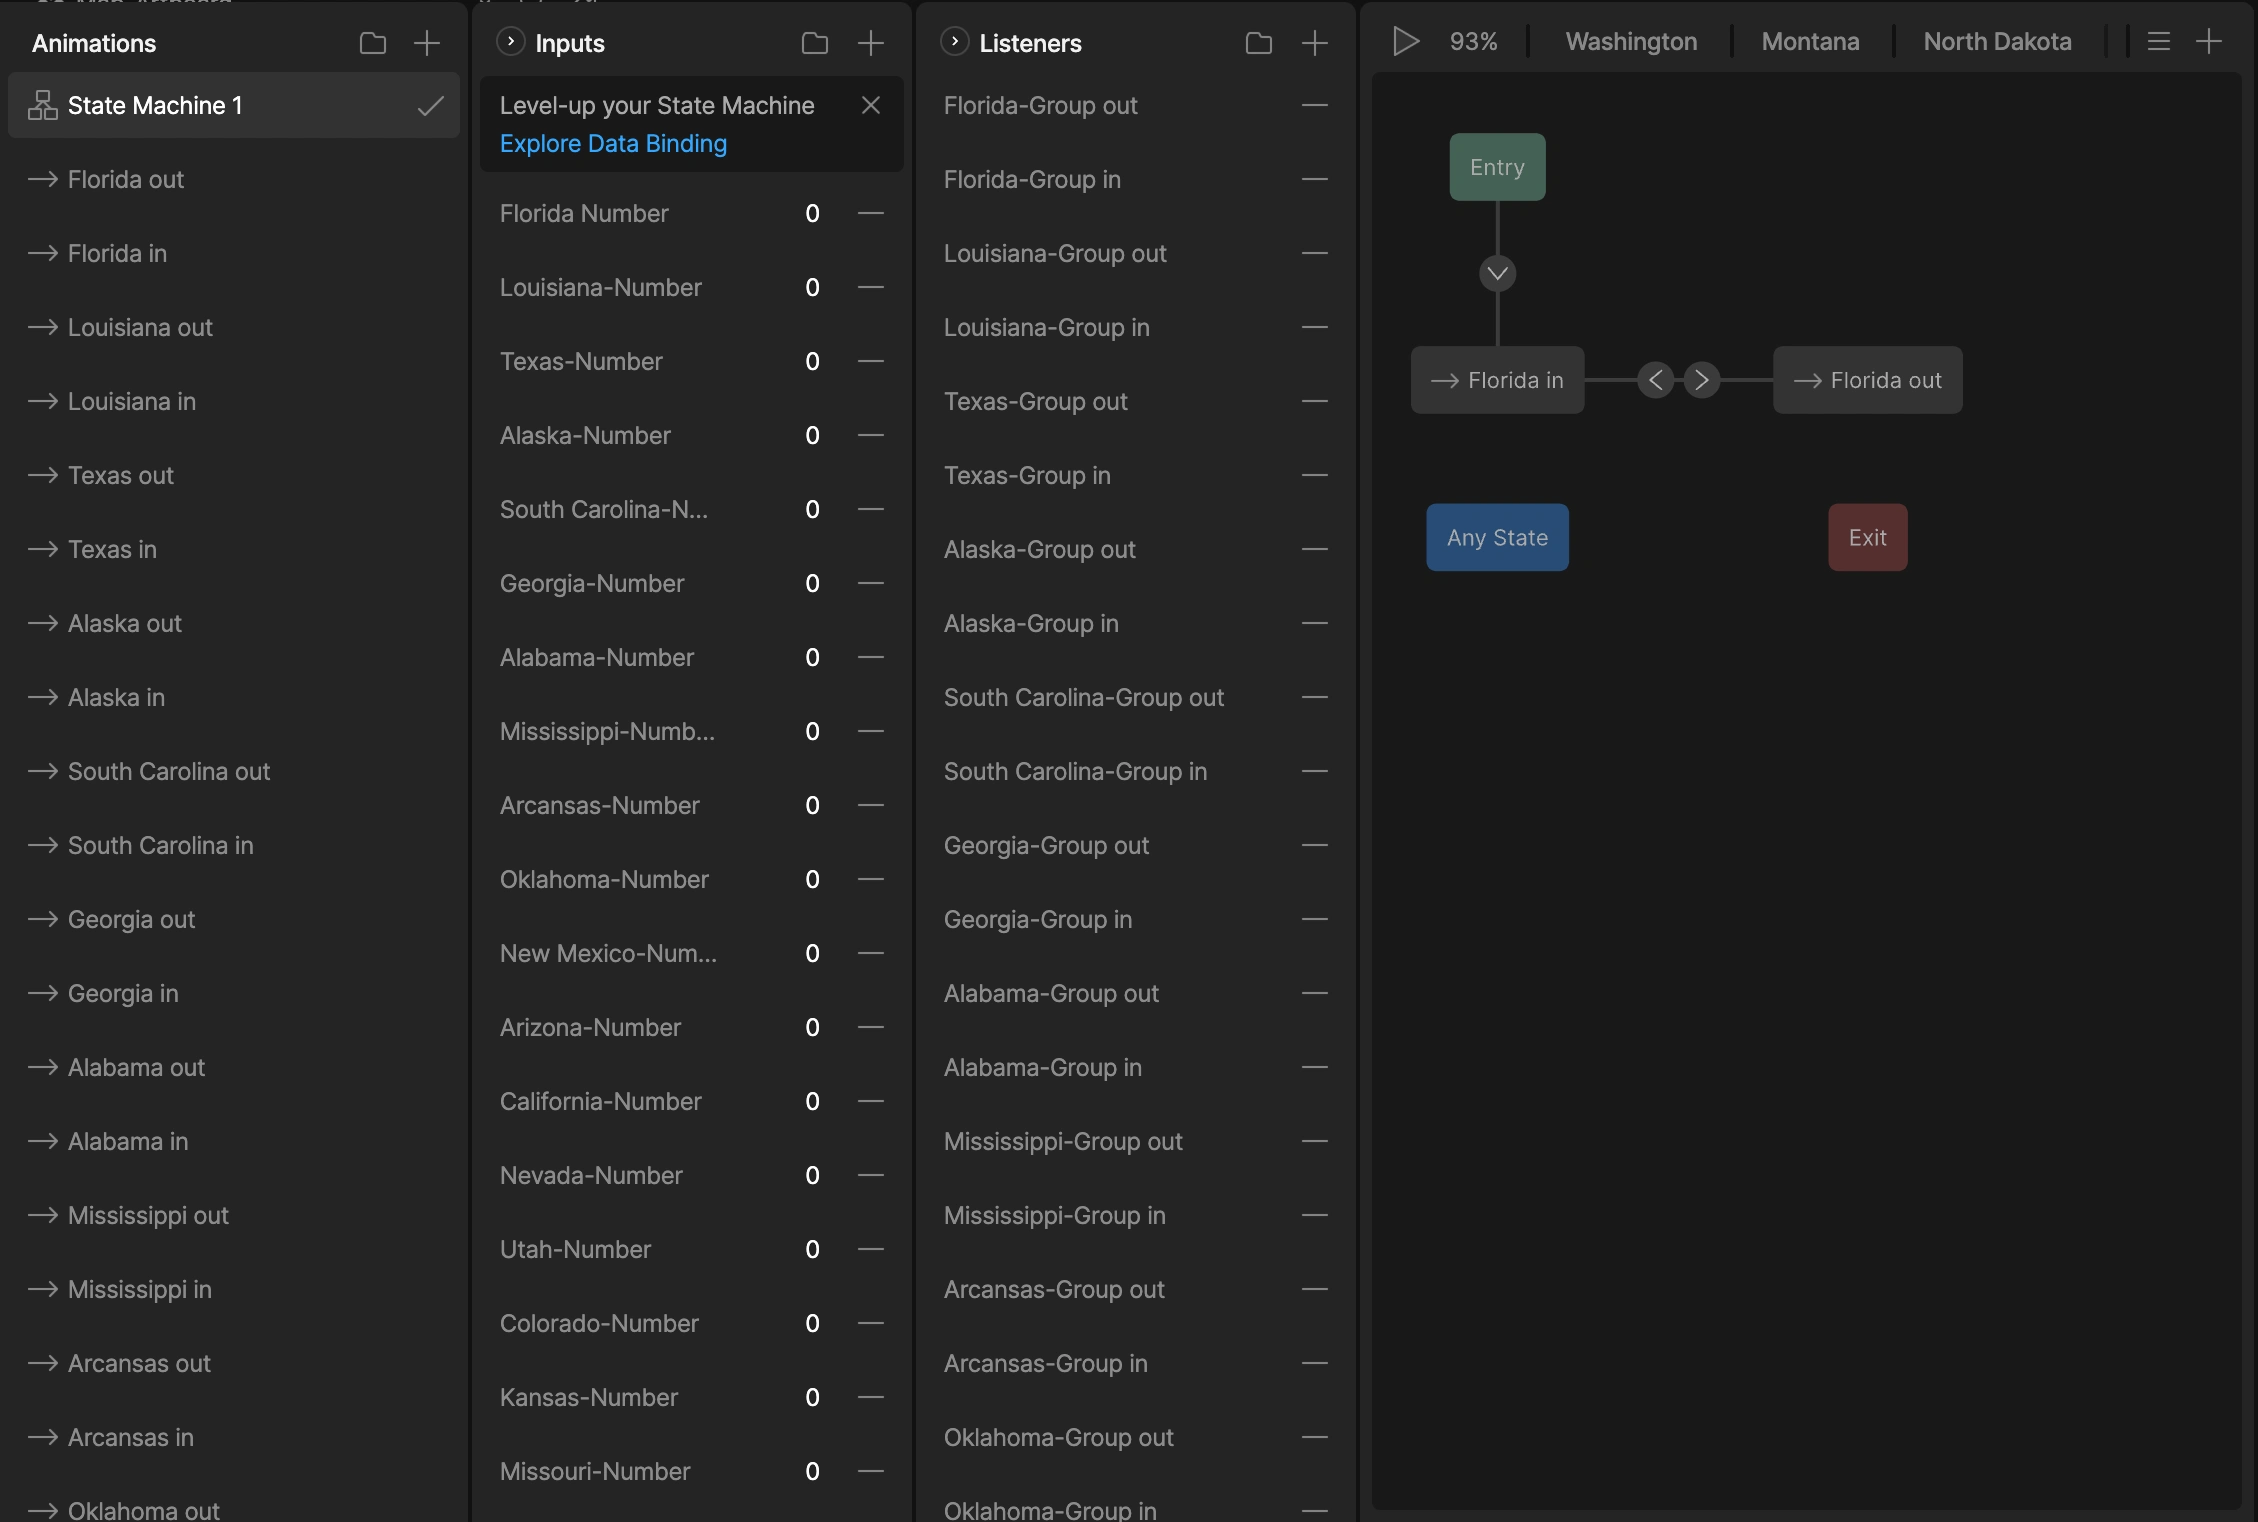The height and width of the screenshot is (1522, 2258).
Task: Create a folder in Listeners panel
Action: coord(1259,43)
